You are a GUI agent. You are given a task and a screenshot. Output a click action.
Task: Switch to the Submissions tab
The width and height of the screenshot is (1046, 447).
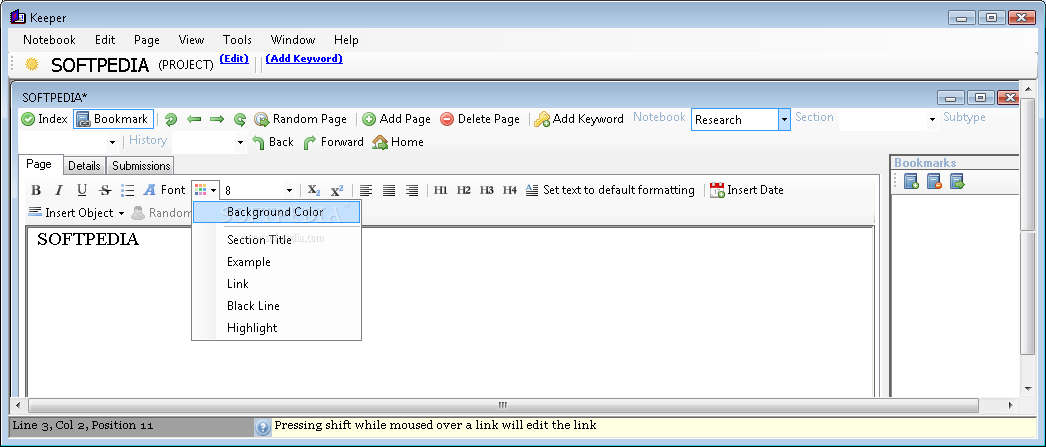pyautogui.click(x=141, y=165)
